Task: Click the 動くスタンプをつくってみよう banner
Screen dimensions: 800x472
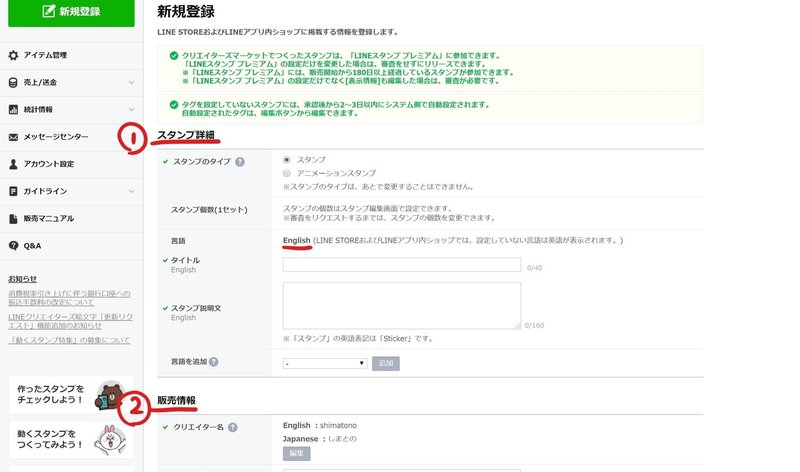Action: 71,439
